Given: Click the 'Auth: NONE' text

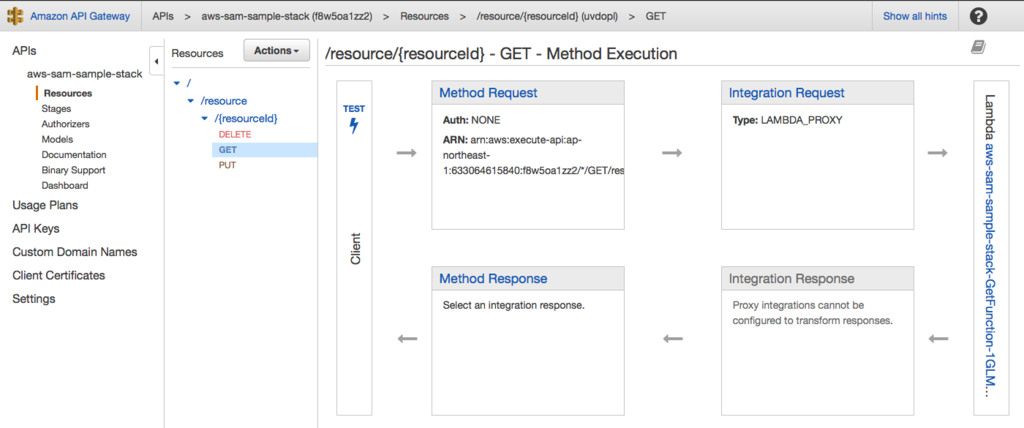Looking at the screenshot, I should [x=472, y=121].
